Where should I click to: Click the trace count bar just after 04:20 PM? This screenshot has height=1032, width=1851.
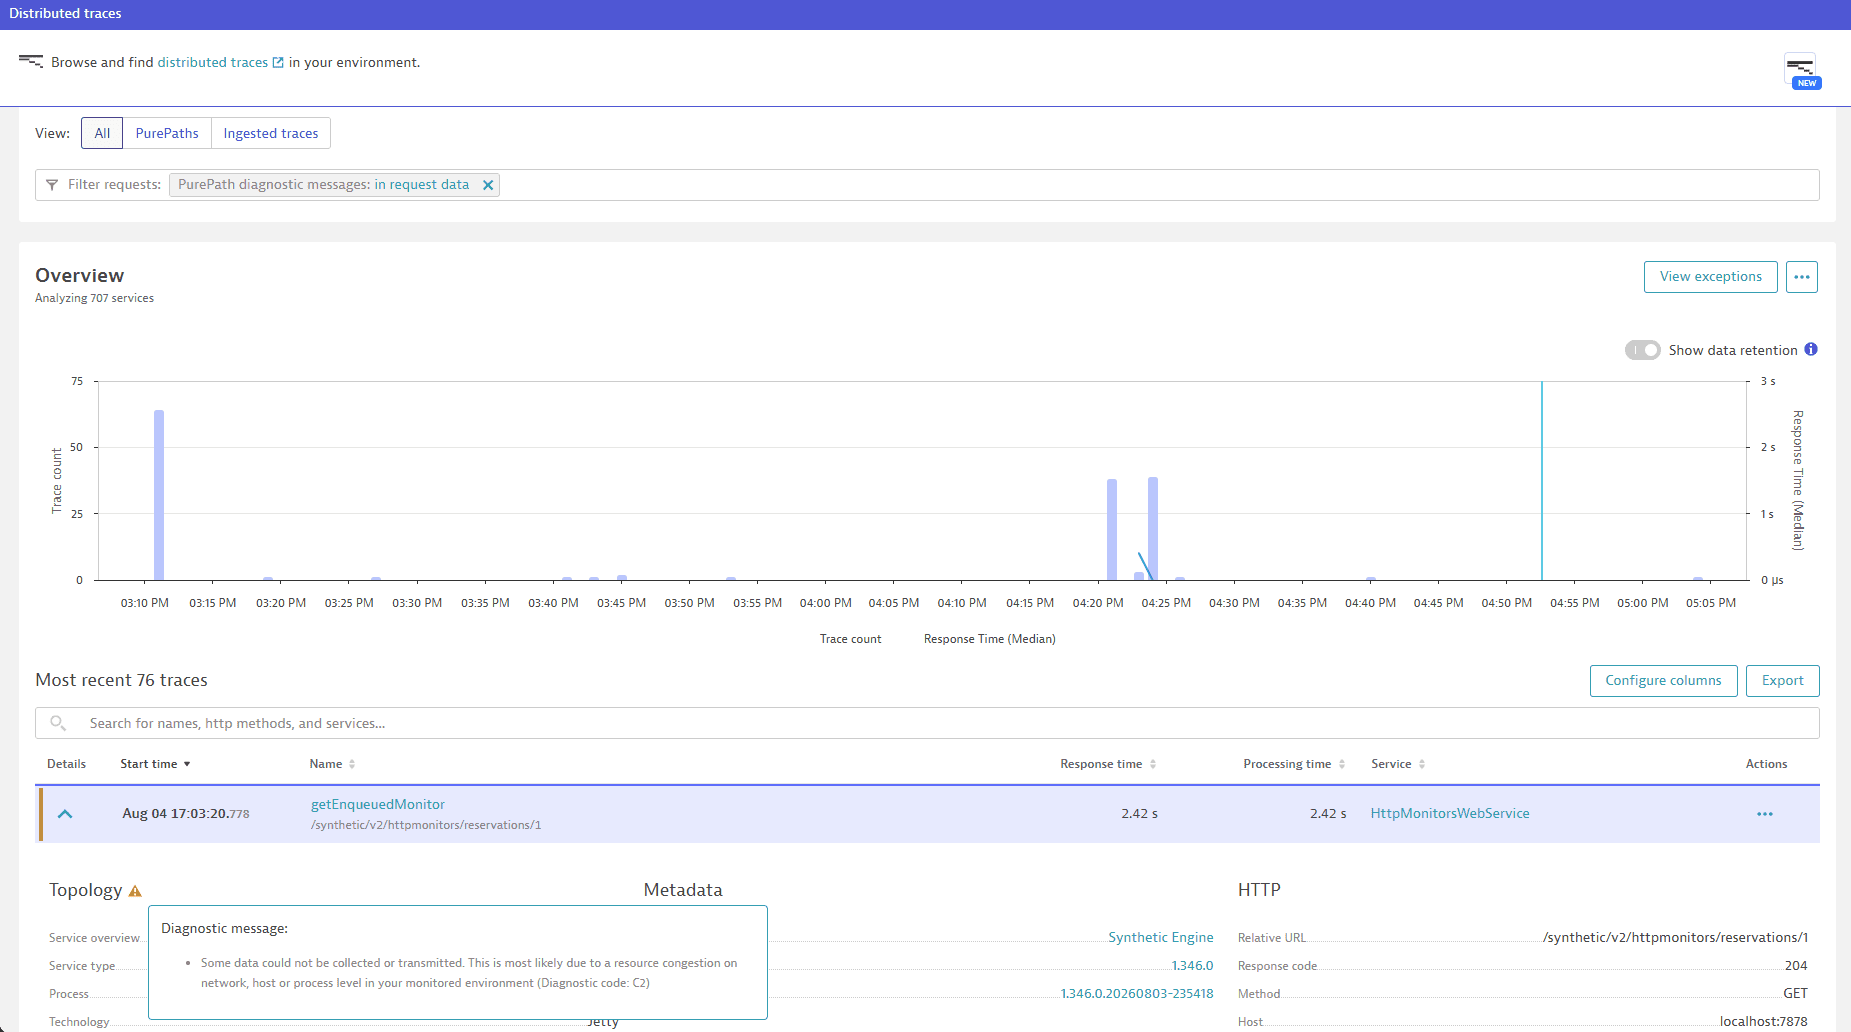[1112, 530]
